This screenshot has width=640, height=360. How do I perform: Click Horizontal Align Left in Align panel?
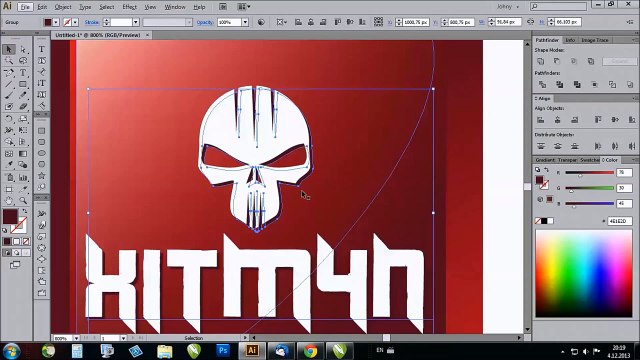tap(541, 120)
